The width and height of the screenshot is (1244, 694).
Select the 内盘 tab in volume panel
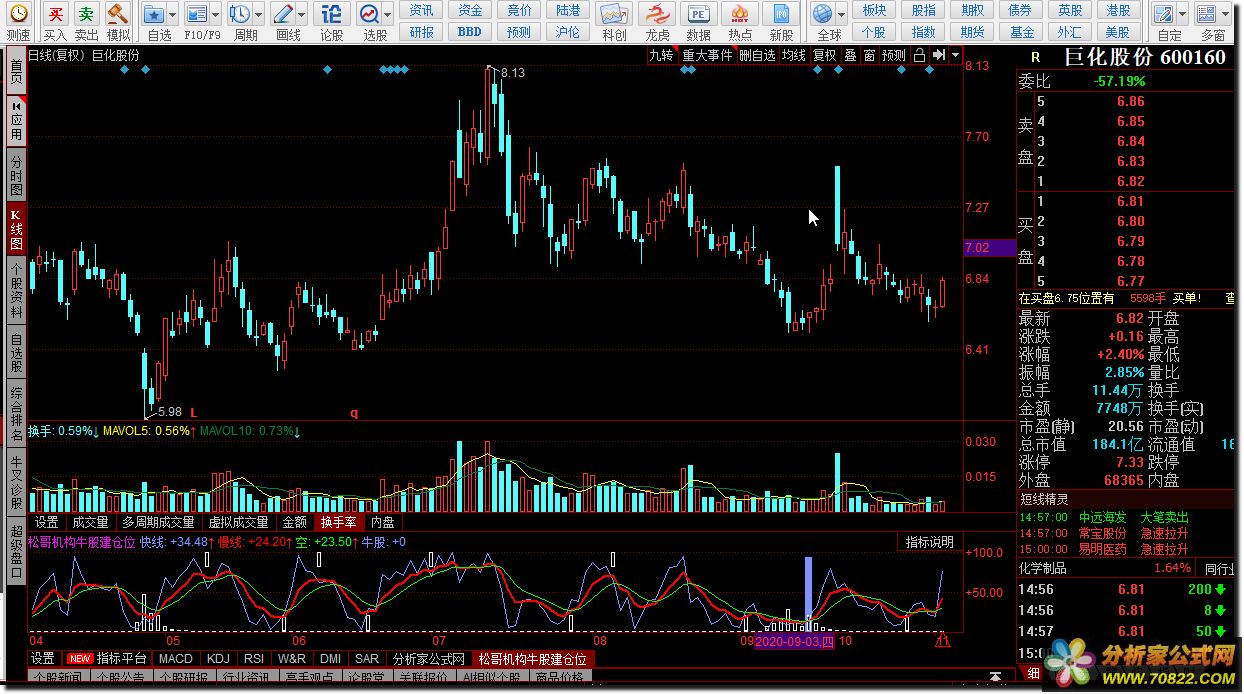coord(382,522)
